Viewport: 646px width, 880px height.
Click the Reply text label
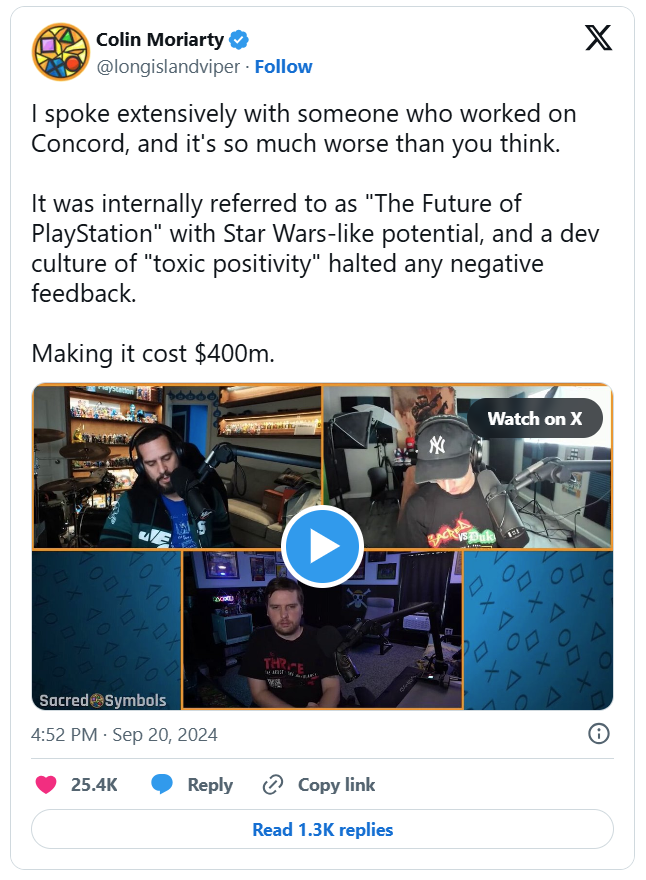(210, 785)
